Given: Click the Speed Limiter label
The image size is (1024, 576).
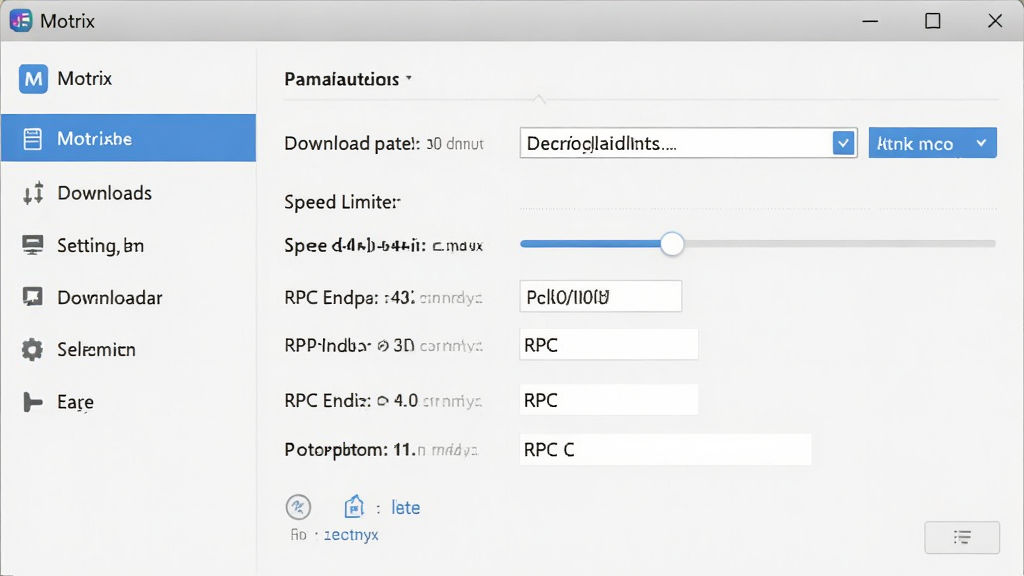Looking at the screenshot, I should [x=342, y=202].
